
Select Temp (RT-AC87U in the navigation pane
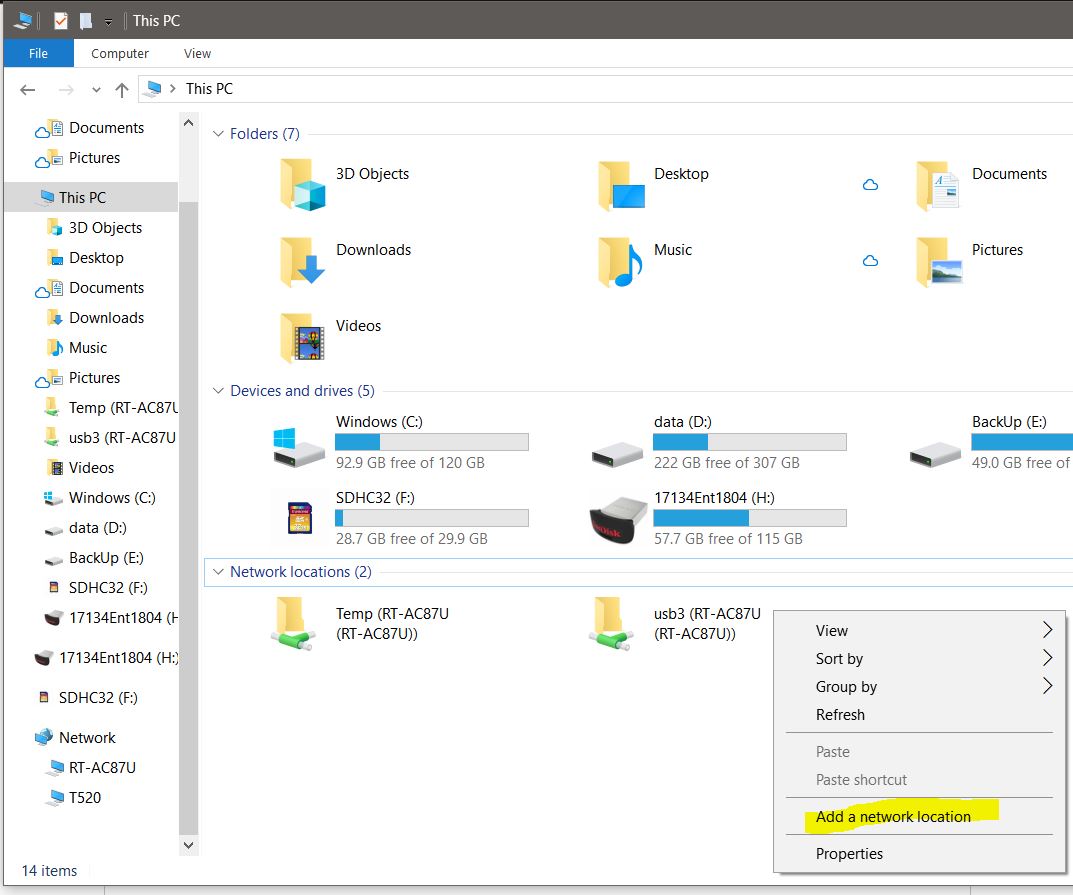[122, 408]
